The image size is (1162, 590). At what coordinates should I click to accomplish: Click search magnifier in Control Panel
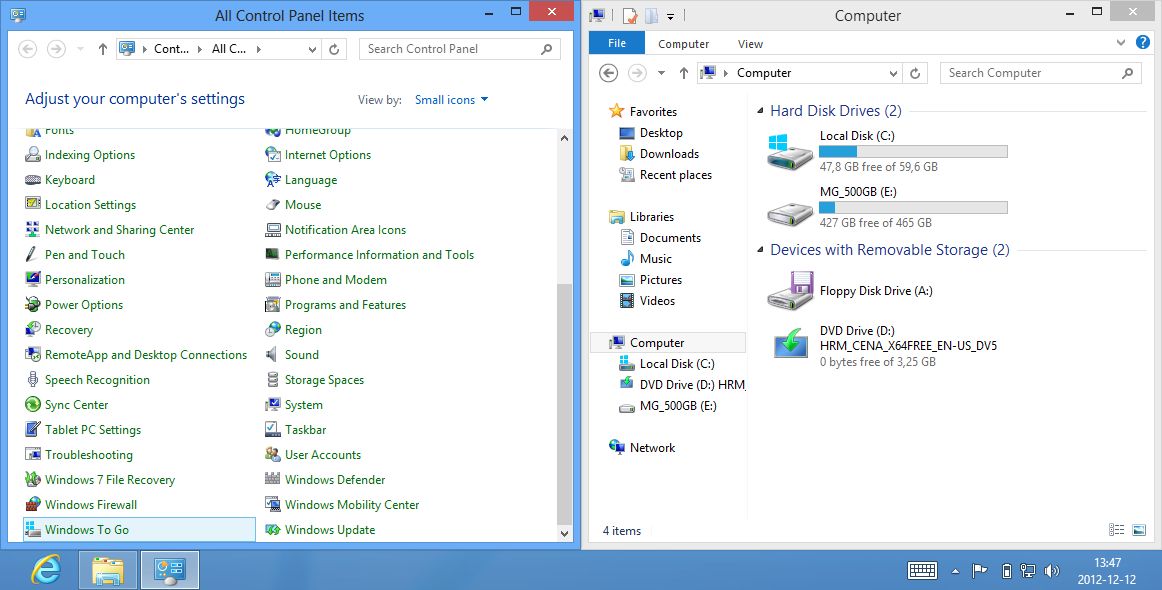coord(547,49)
